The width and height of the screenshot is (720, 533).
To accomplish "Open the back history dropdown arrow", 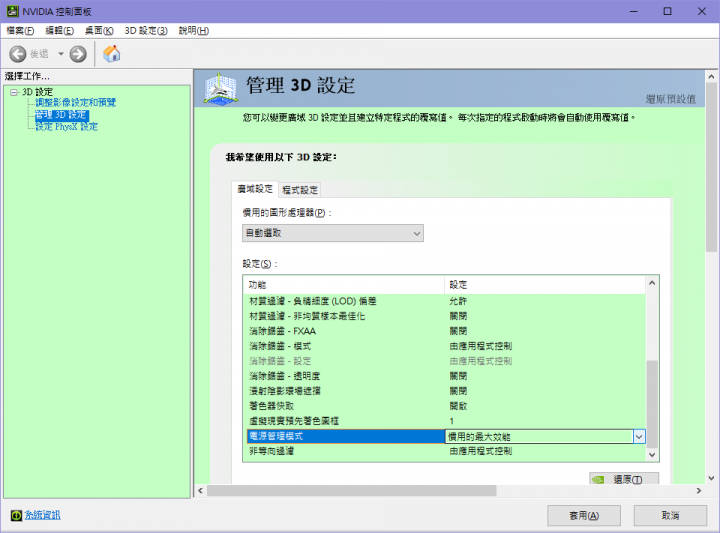I will click(61, 54).
